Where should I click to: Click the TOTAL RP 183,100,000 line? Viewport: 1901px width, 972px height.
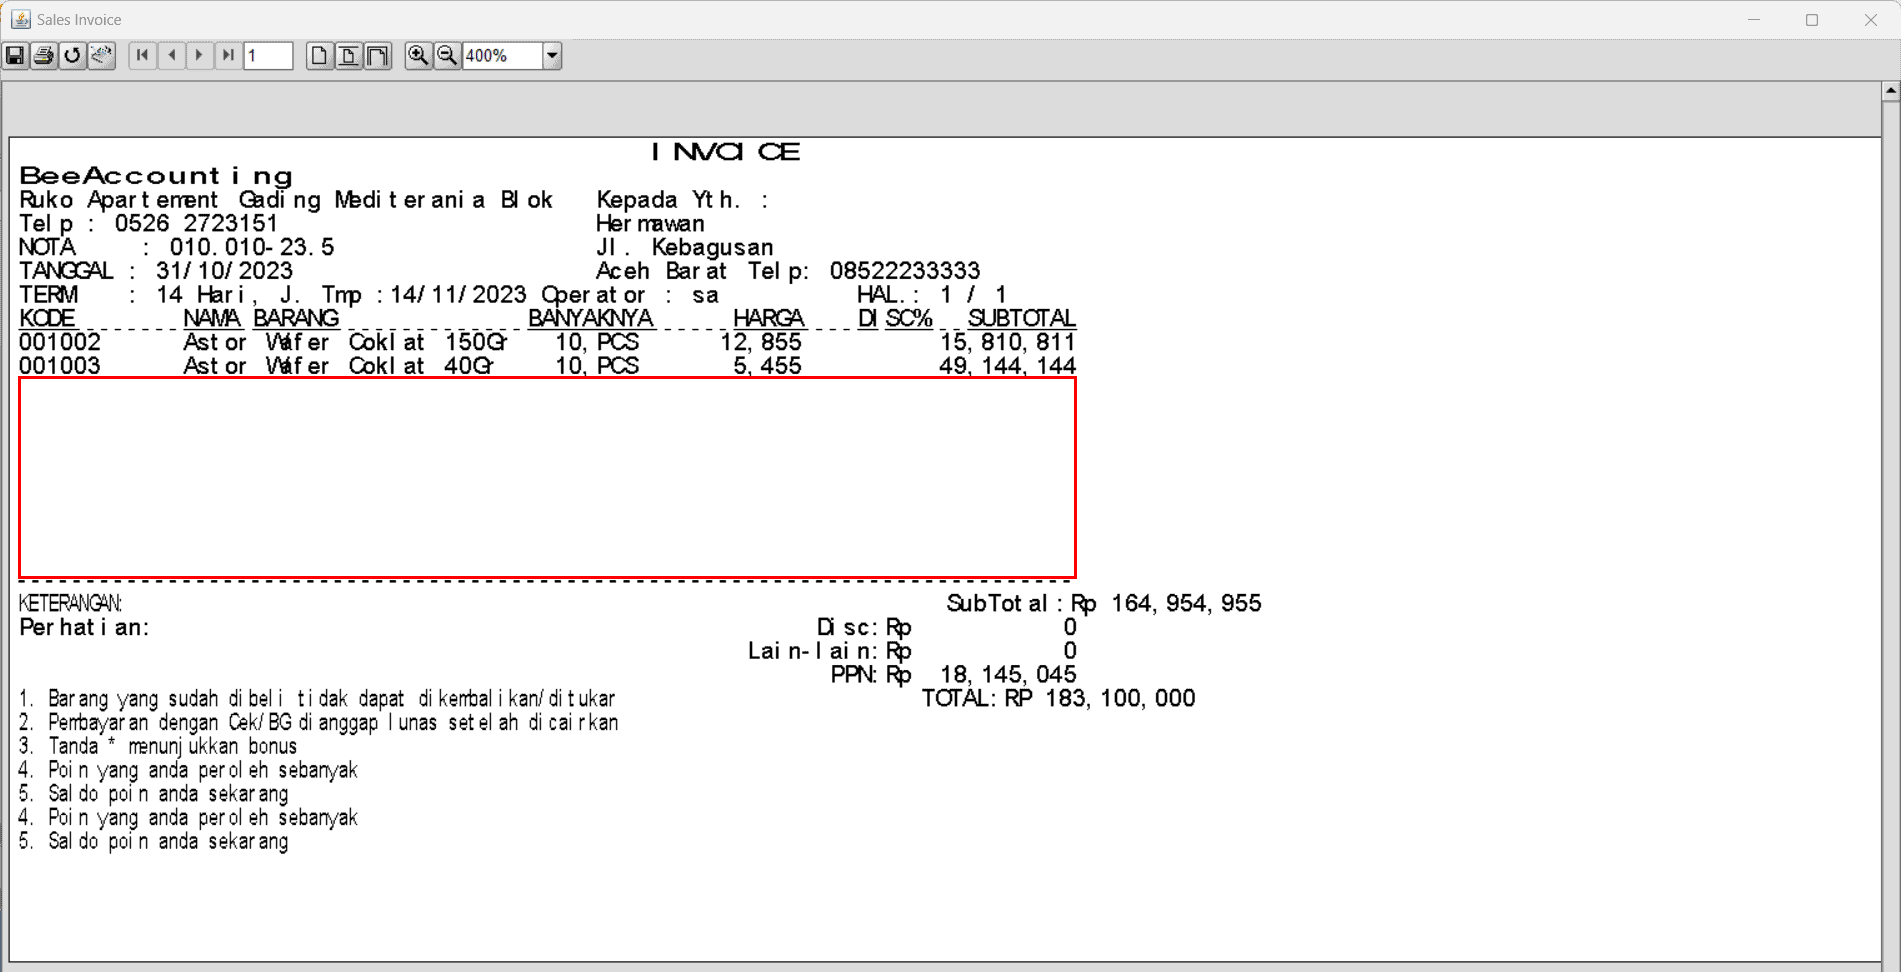click(x=1058, y=699)
